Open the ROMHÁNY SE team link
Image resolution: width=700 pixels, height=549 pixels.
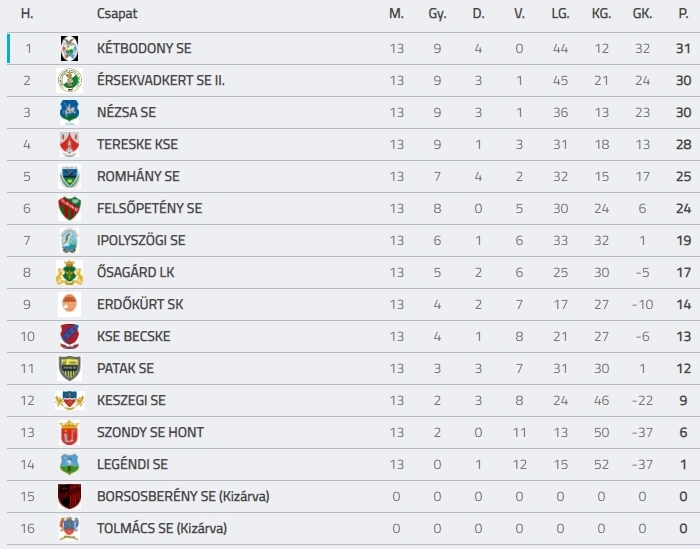pos(138,176)
